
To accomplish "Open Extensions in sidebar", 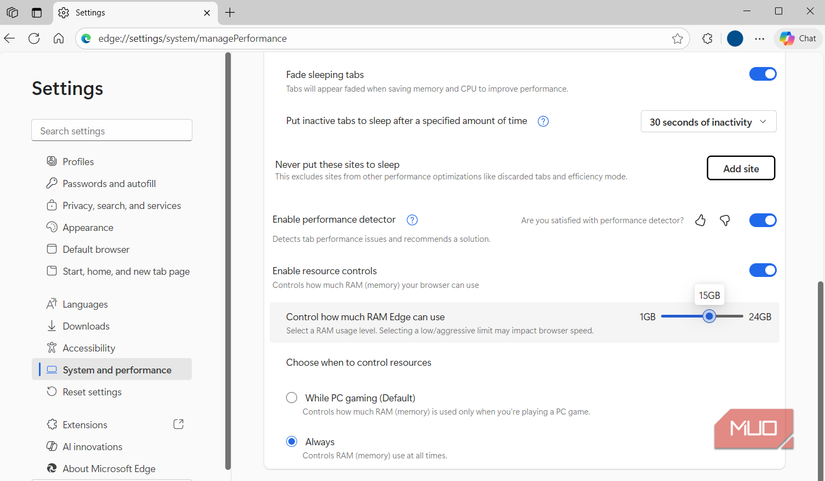I will (x=84, y=425).
